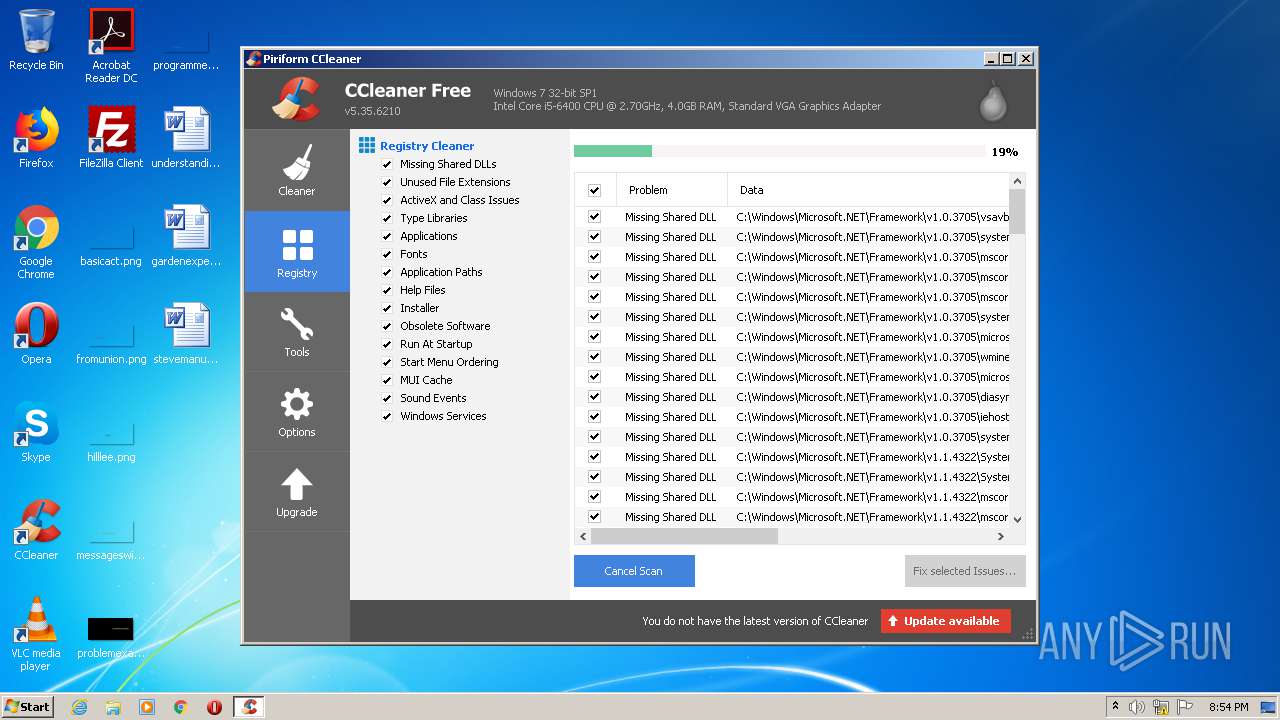Viewport: 1280px width, 720px height.
Task: Uncheck Type Libraries option
Action: 386,218
